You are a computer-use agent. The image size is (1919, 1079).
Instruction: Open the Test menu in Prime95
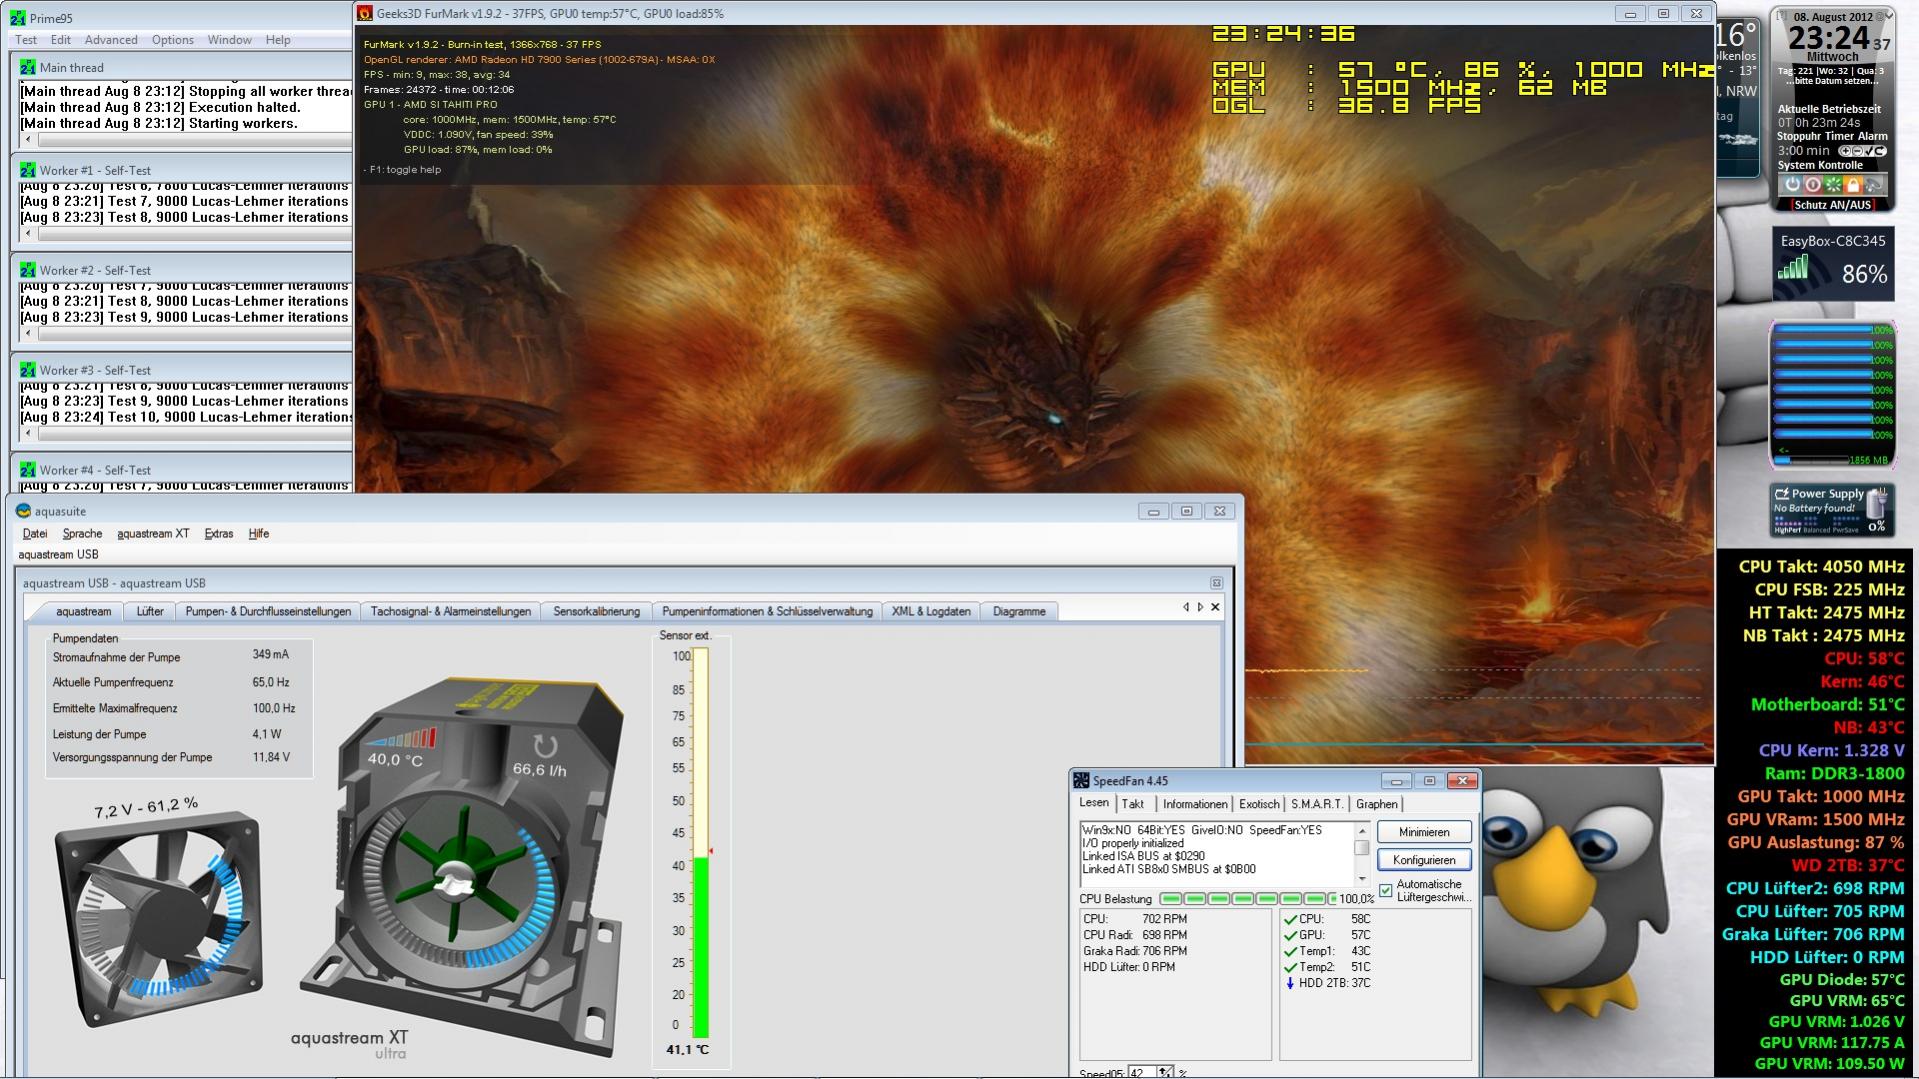tap(26, 40)
